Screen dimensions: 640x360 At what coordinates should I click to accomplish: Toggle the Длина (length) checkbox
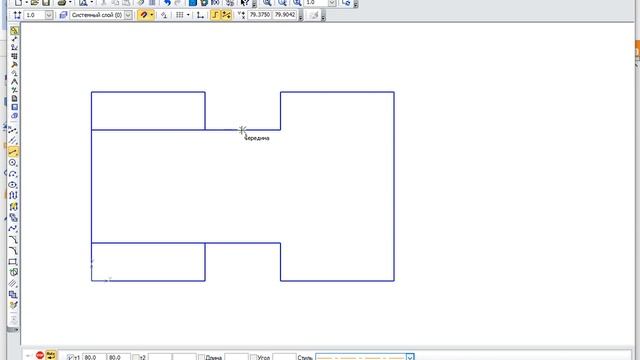click(201, 358)
